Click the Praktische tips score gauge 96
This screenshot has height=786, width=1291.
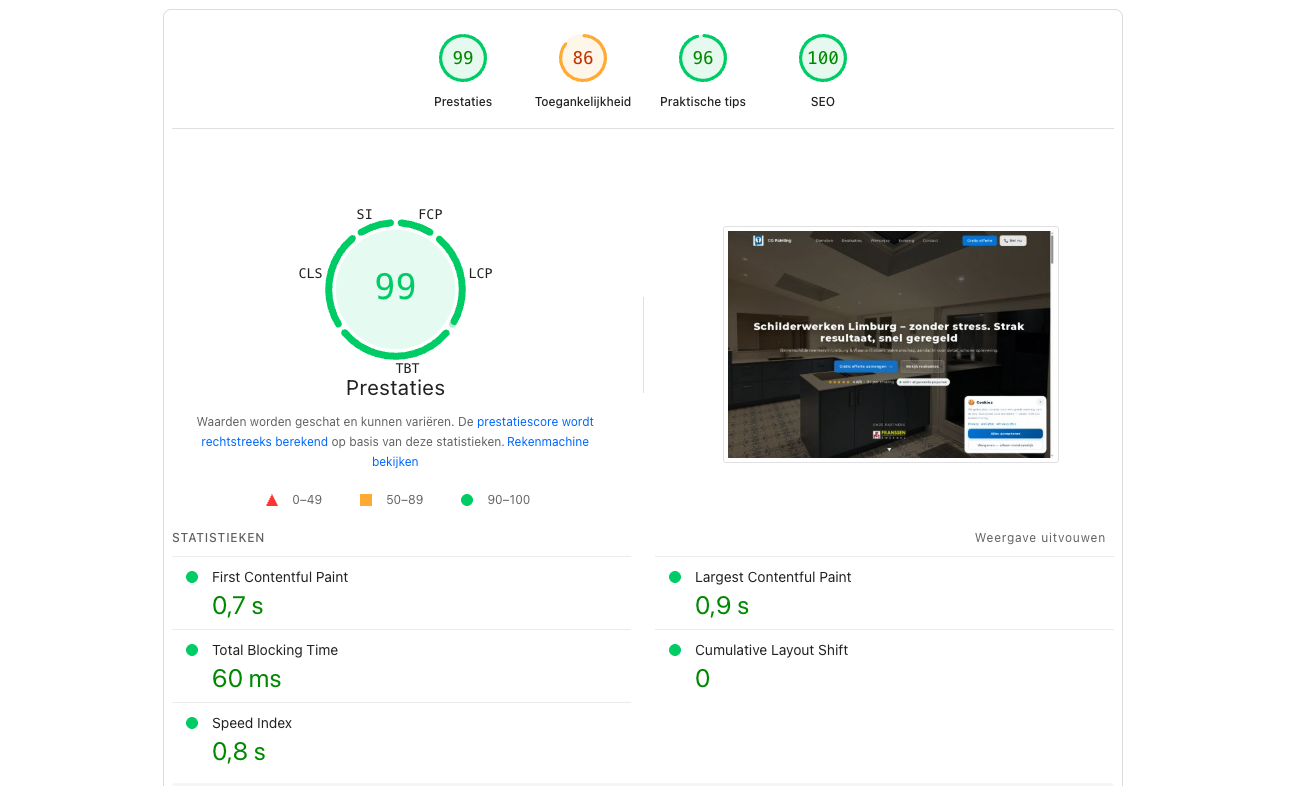(702, 58)
